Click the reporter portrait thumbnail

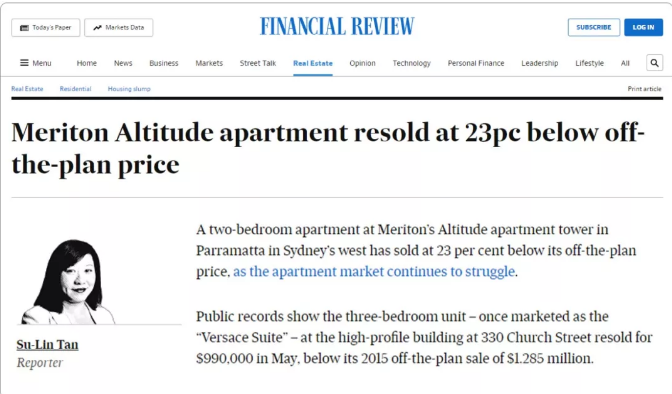click(x=68, y=282)
